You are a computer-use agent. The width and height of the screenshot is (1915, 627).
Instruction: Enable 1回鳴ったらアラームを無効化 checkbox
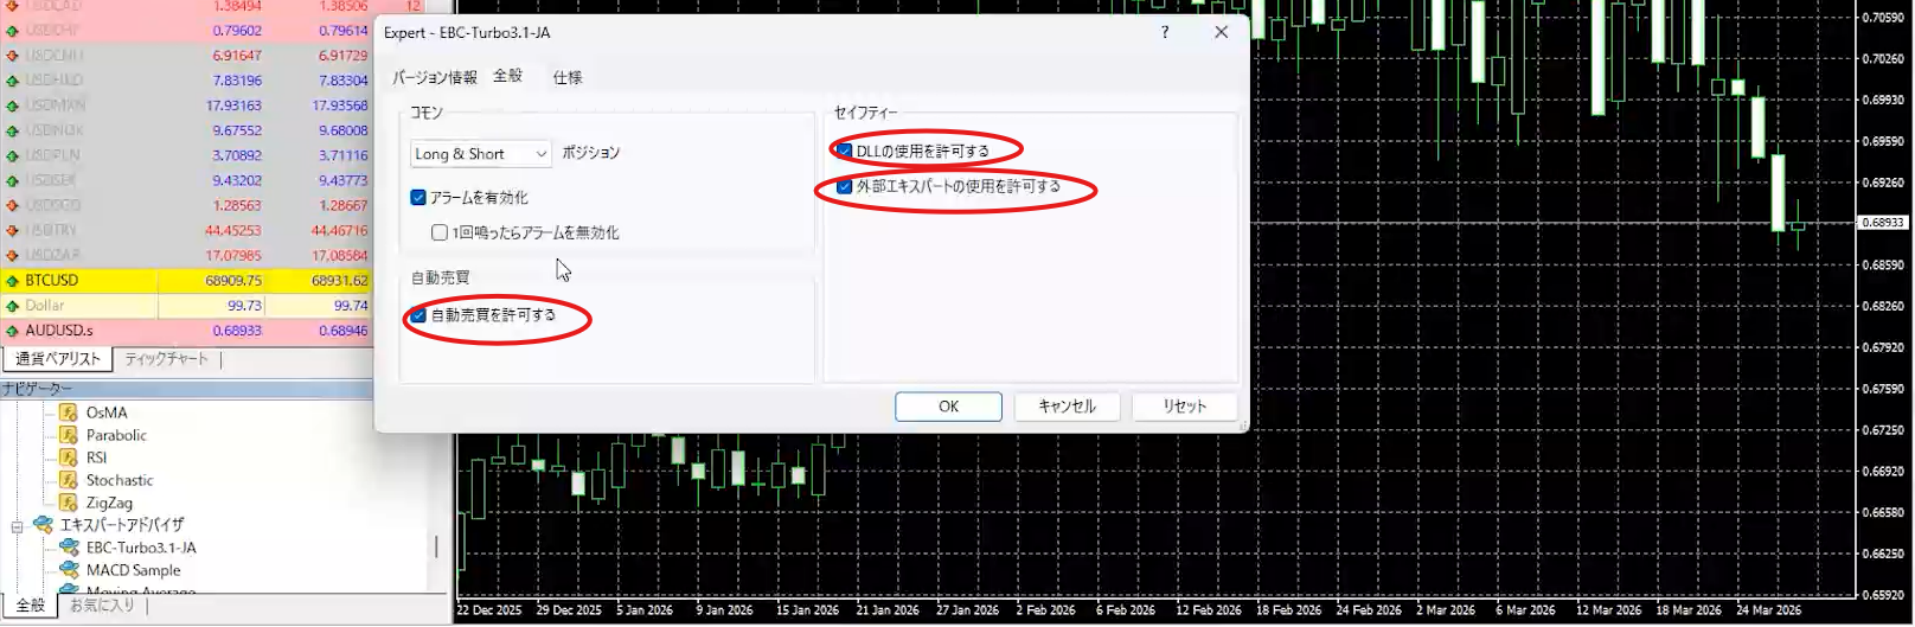(439, 233)
